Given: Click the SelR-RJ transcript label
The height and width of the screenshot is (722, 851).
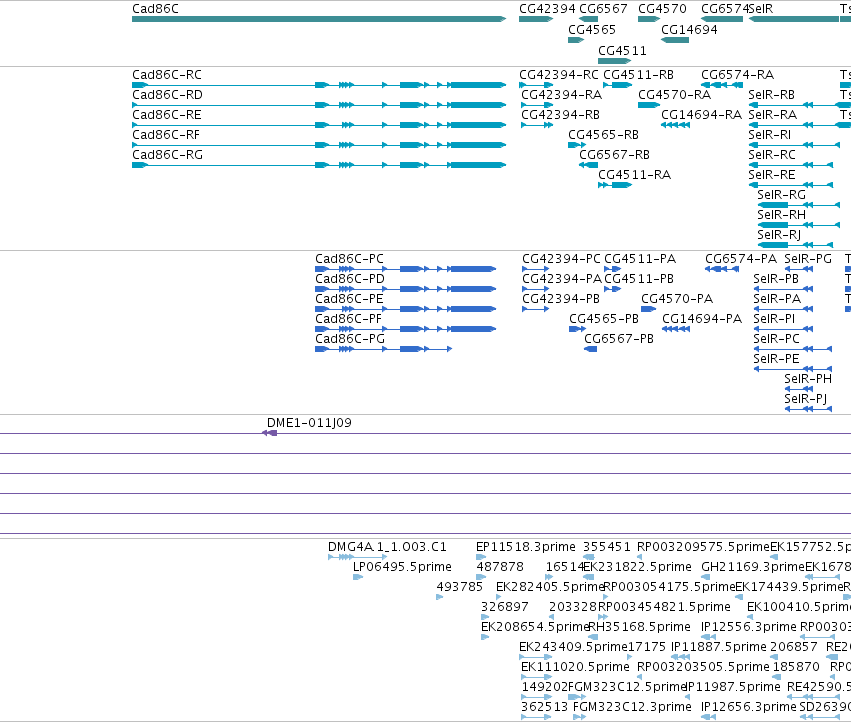Looking at the screenshot, I should (x=779, y=235).
